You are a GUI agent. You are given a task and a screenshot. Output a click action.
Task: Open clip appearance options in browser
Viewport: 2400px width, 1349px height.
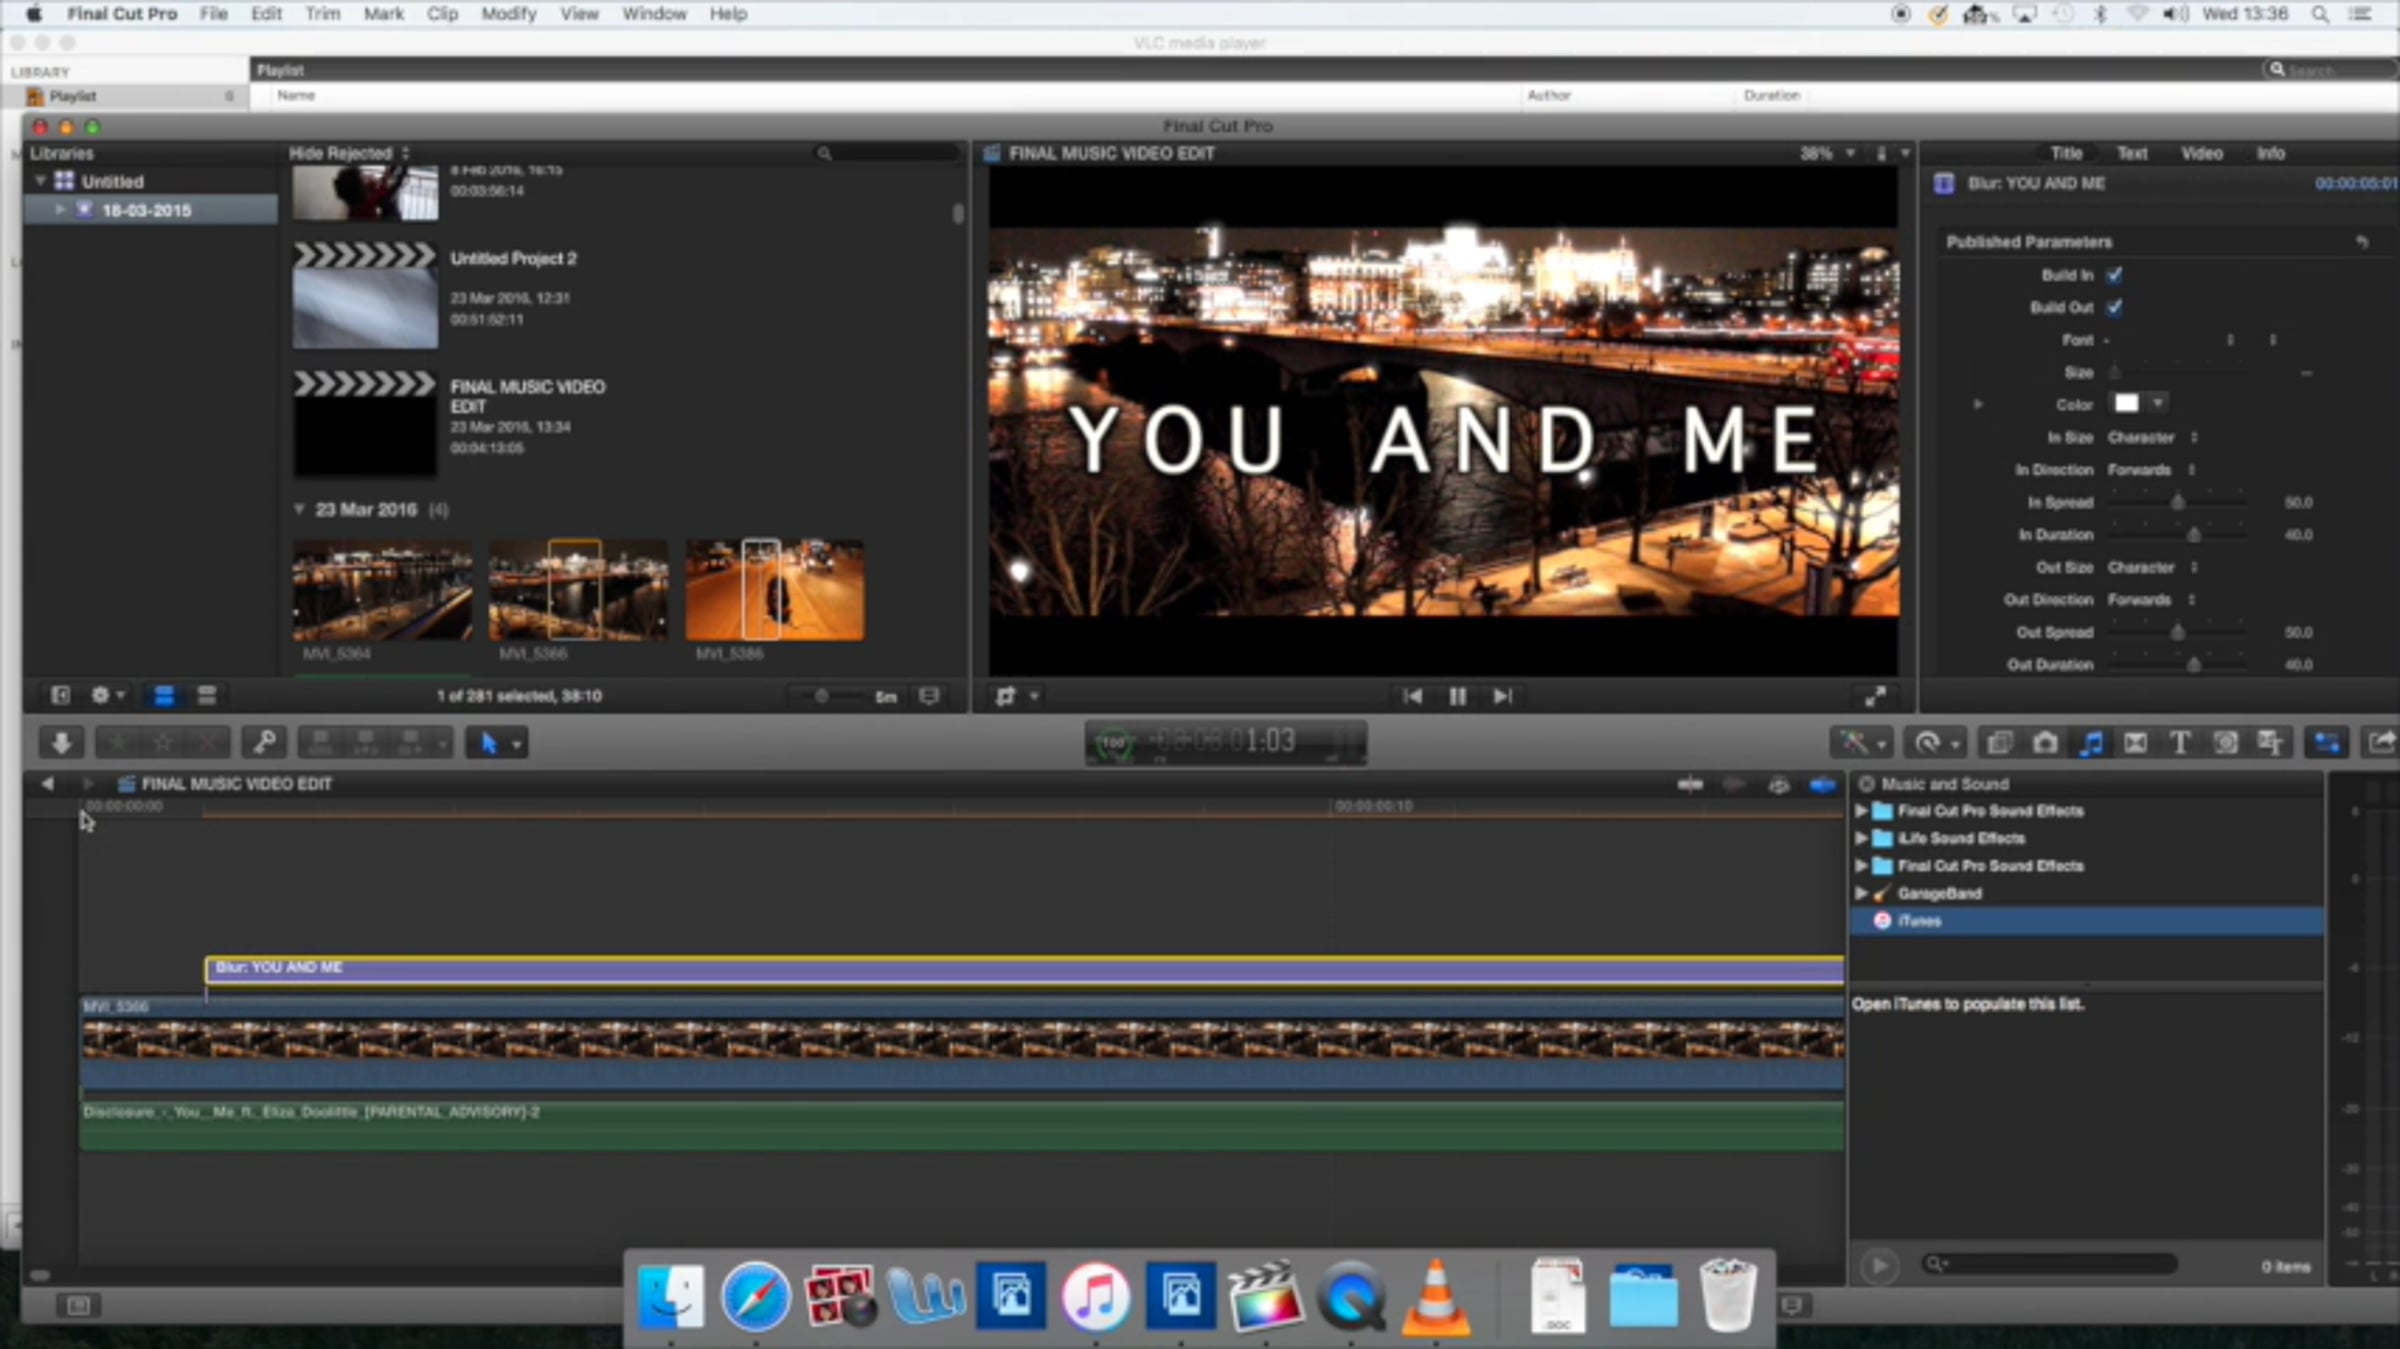point(929,696)
